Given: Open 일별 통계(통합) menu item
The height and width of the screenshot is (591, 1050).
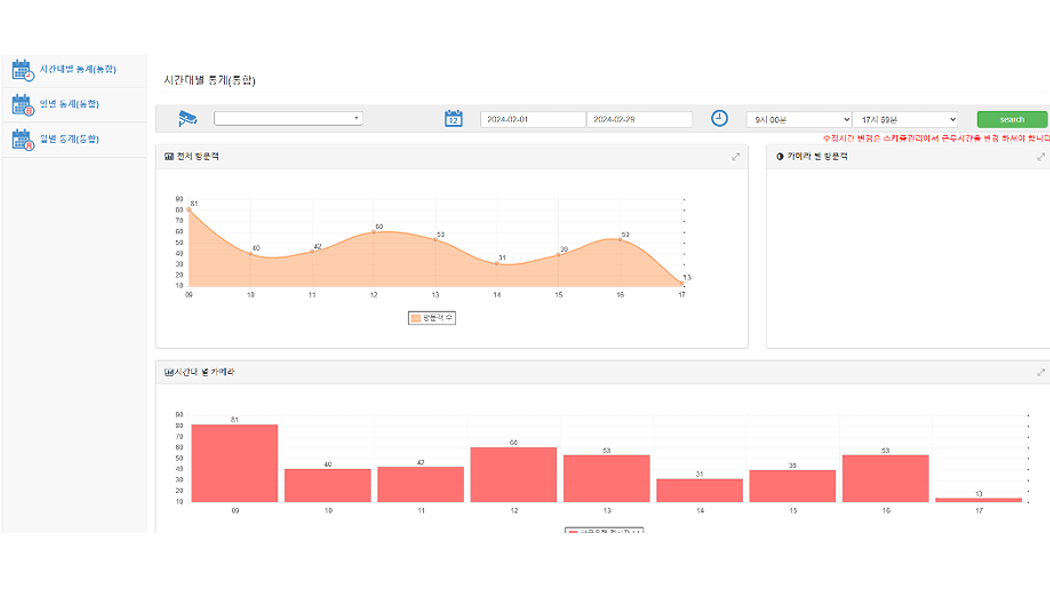Looking at the screenshot, I should (x=69, y=104).
